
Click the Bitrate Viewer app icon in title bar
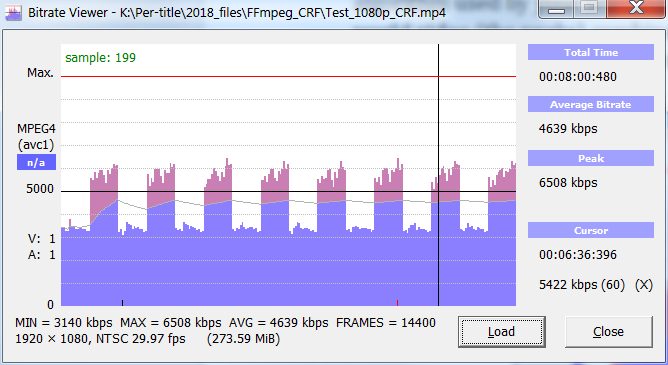pos(13,13)
